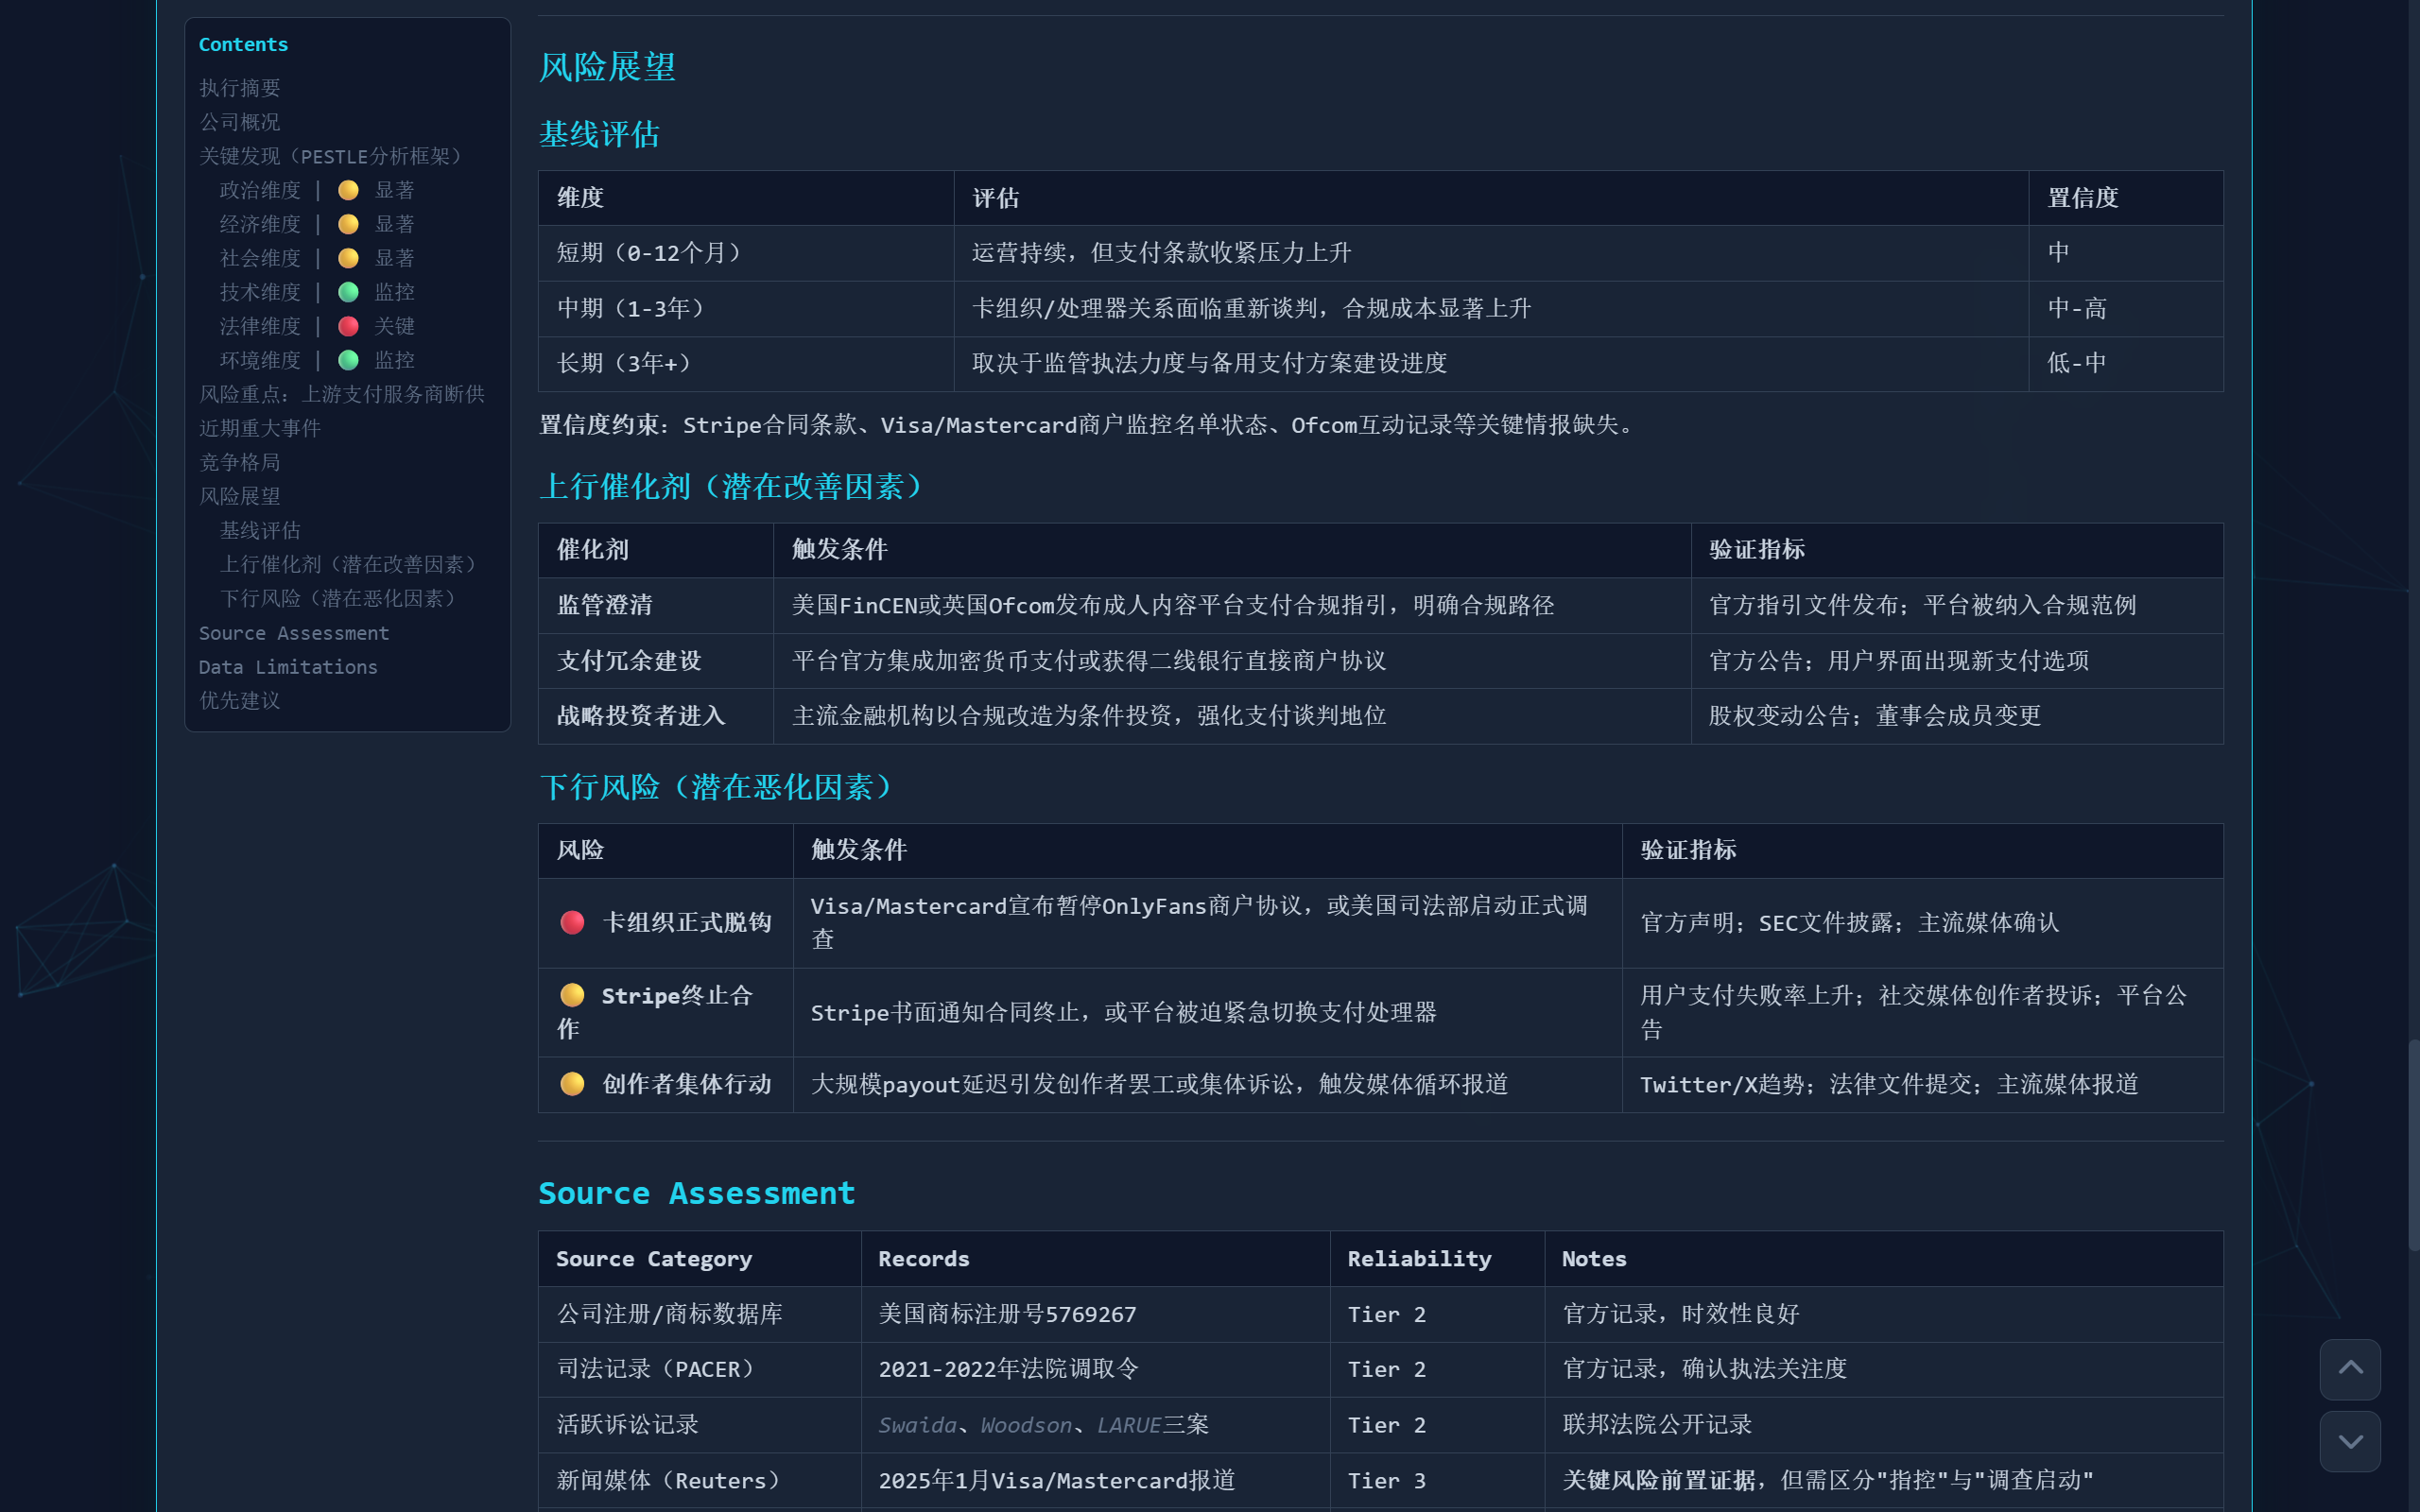The width and height of the screenshot is (2420, 1512).
Task: Click cell 美国商标注册号5769267
Action: click(x=1095, y=1314)
